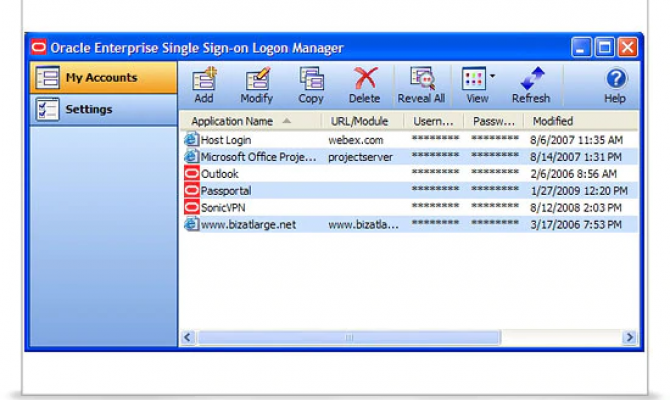This screenshot has height=400, width=670.
Task: Click the horizontal scrollbar left arrow
Action: coord(188,338)
